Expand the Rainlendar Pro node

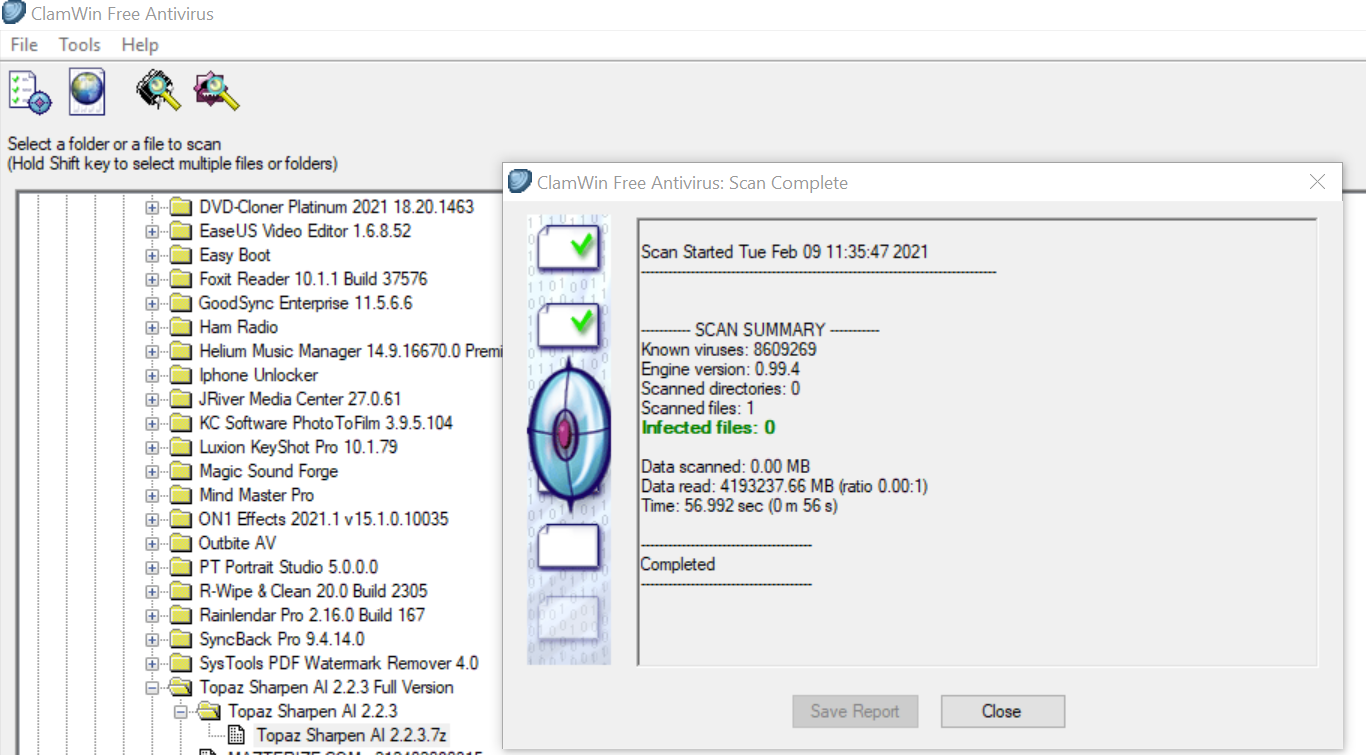pos(152,615)
